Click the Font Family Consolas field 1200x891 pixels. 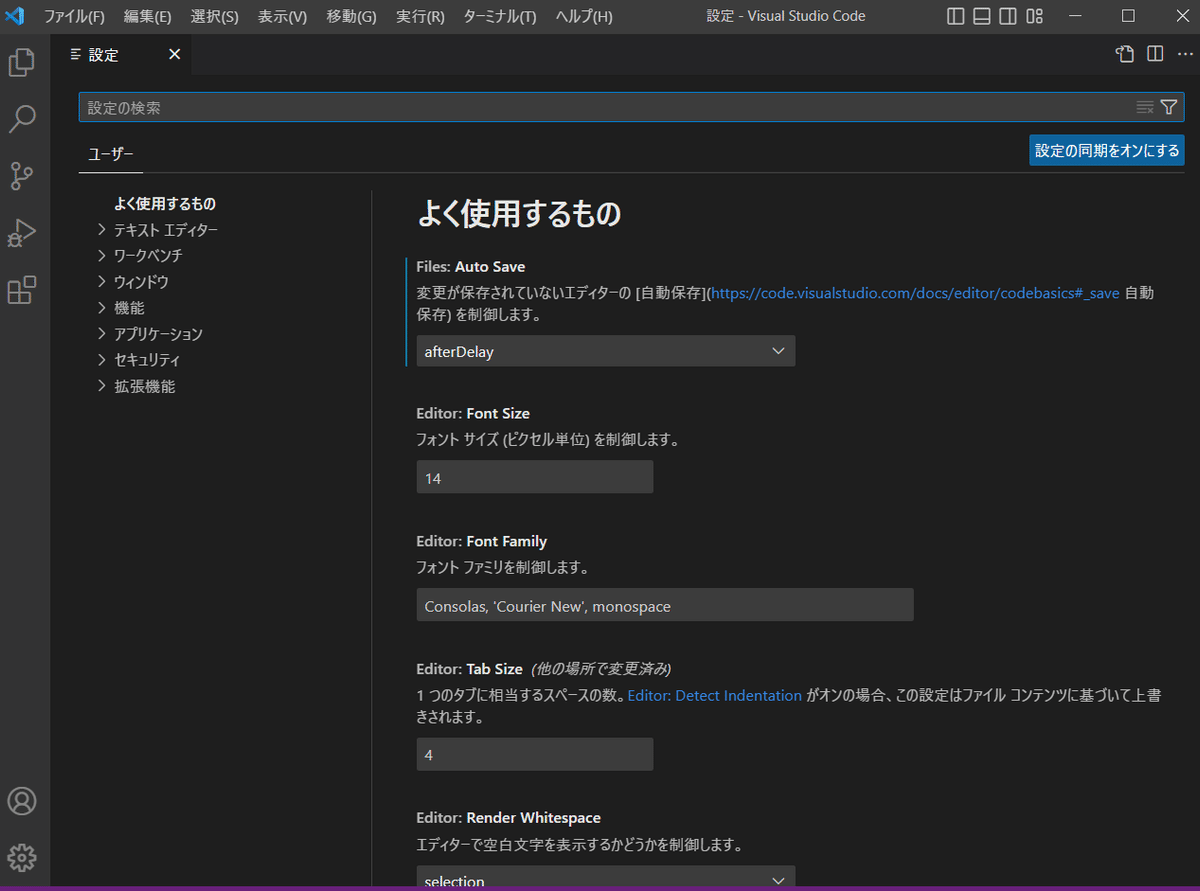pyautogui.click(x=665, y=605)
